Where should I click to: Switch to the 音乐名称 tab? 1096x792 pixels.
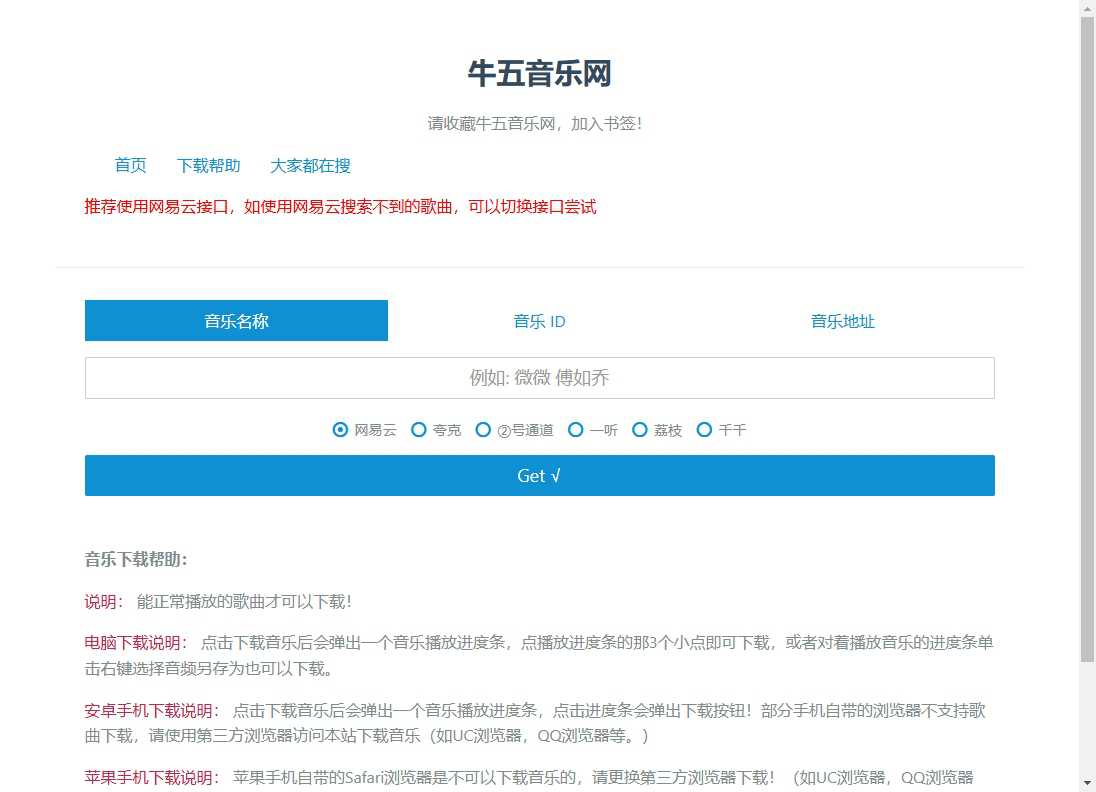click(236, 321)
